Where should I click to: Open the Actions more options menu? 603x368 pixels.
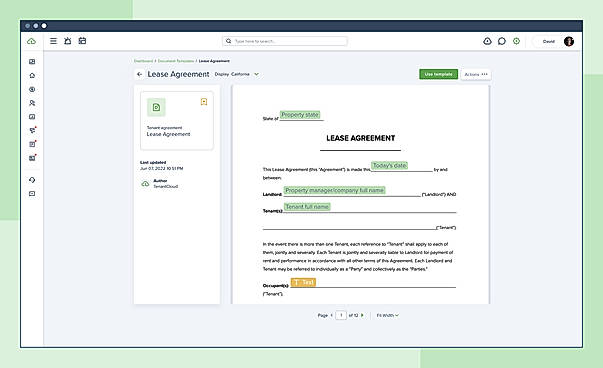[476, 74]
